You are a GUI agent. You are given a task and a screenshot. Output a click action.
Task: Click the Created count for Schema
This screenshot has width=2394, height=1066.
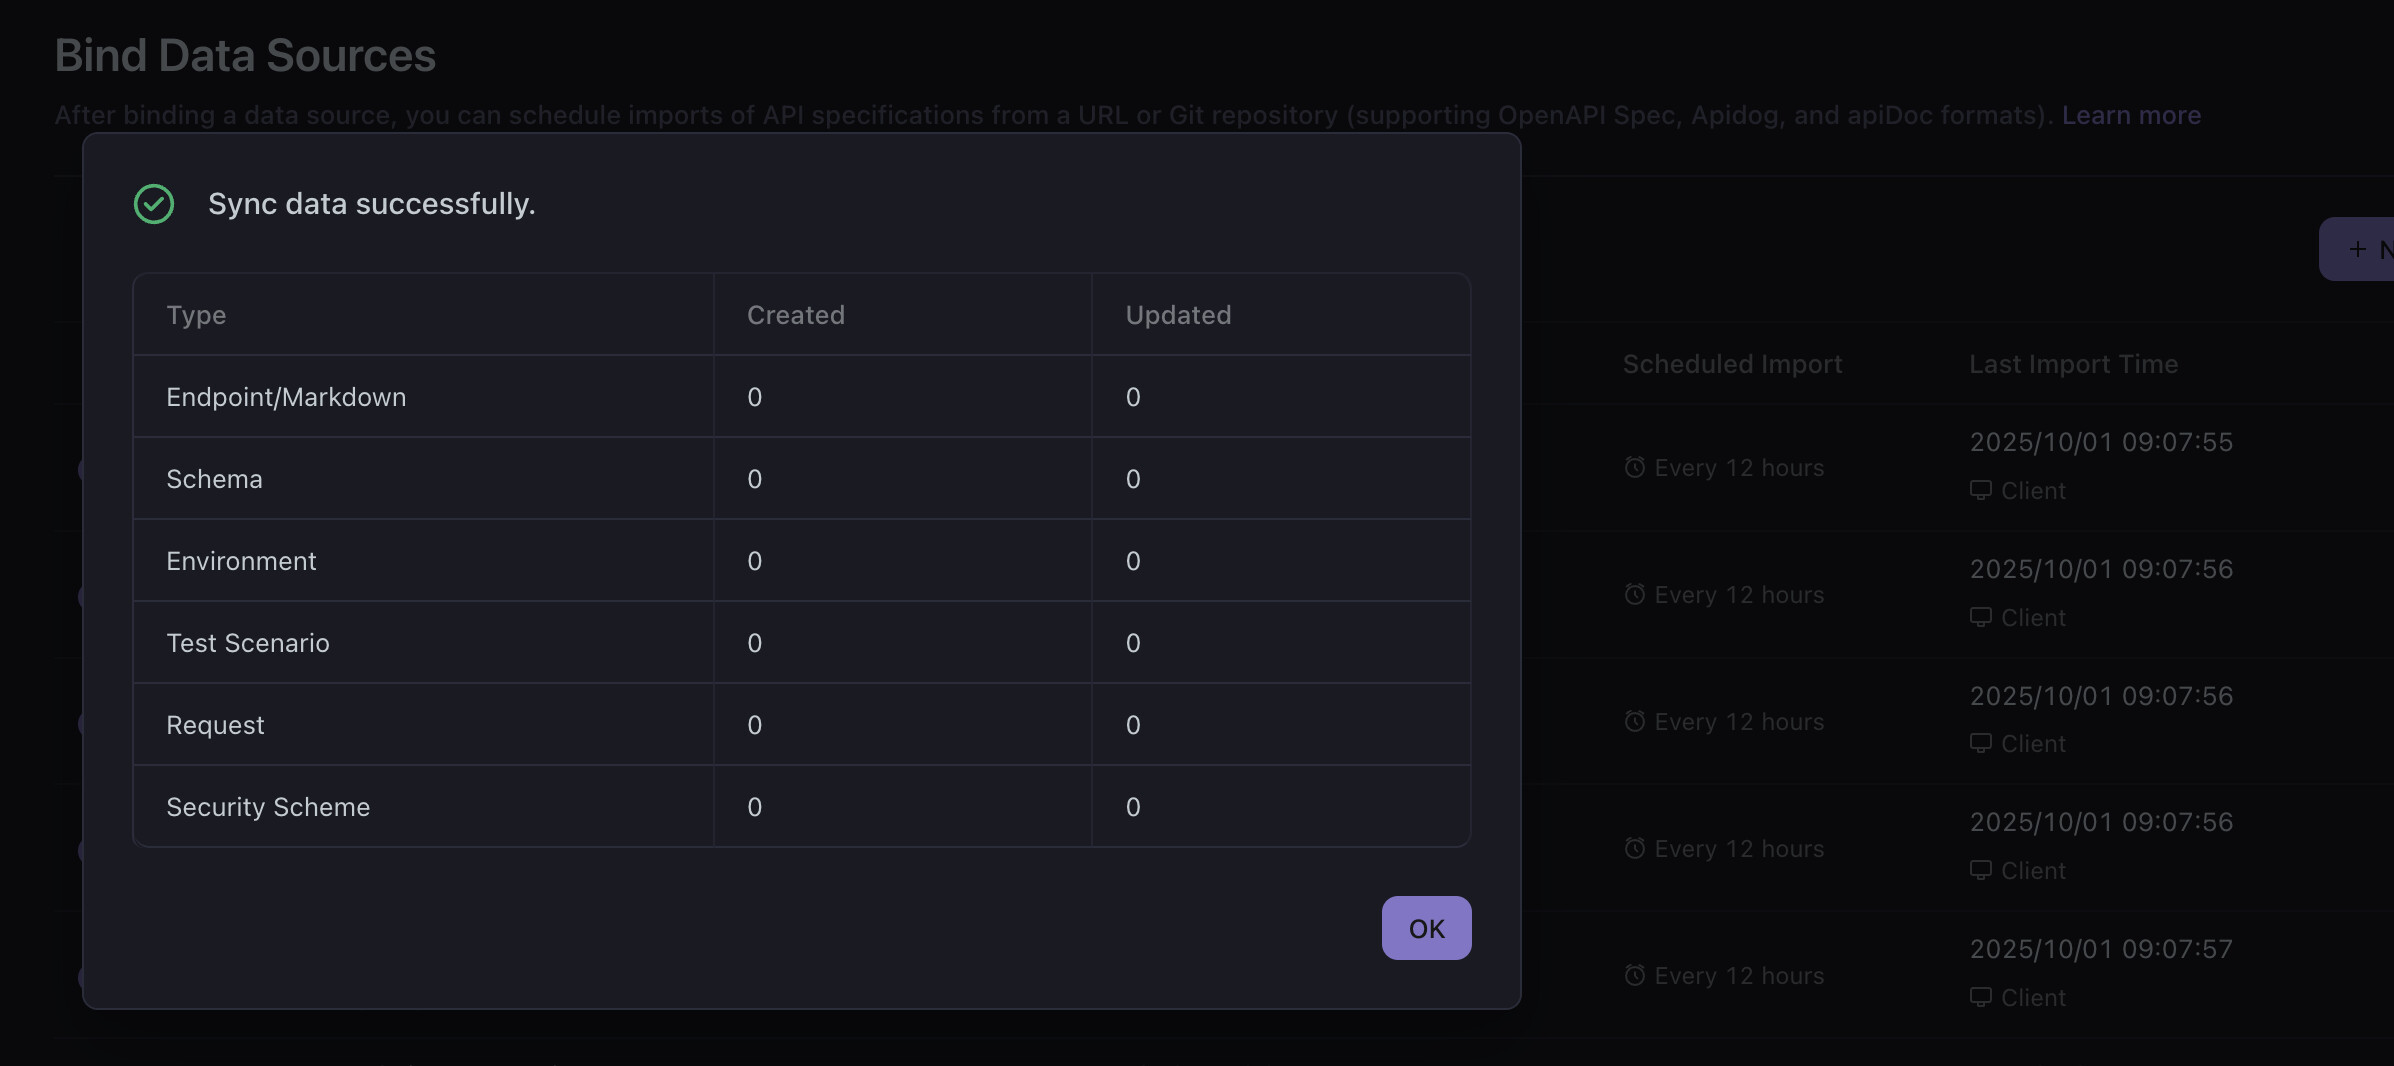click(755, 479)
